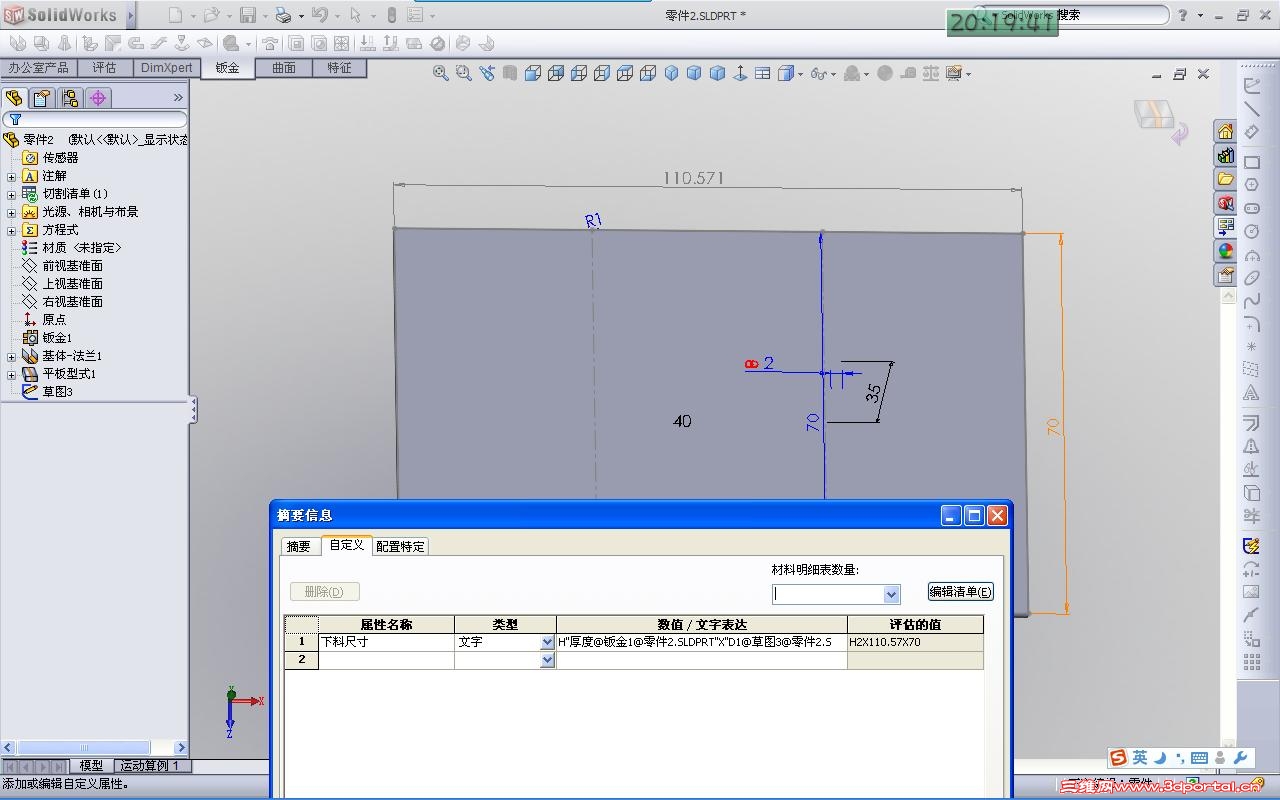1280x800 pixels.
Task: Switch to the 运动算例 1 bottom tab
Action: tap(150, 766)
